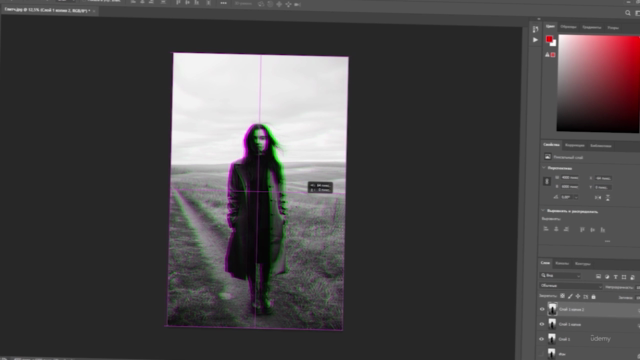Switch to the Коррекция tab
The width and height of the screenshot is (640, 360).
point(575,145)
